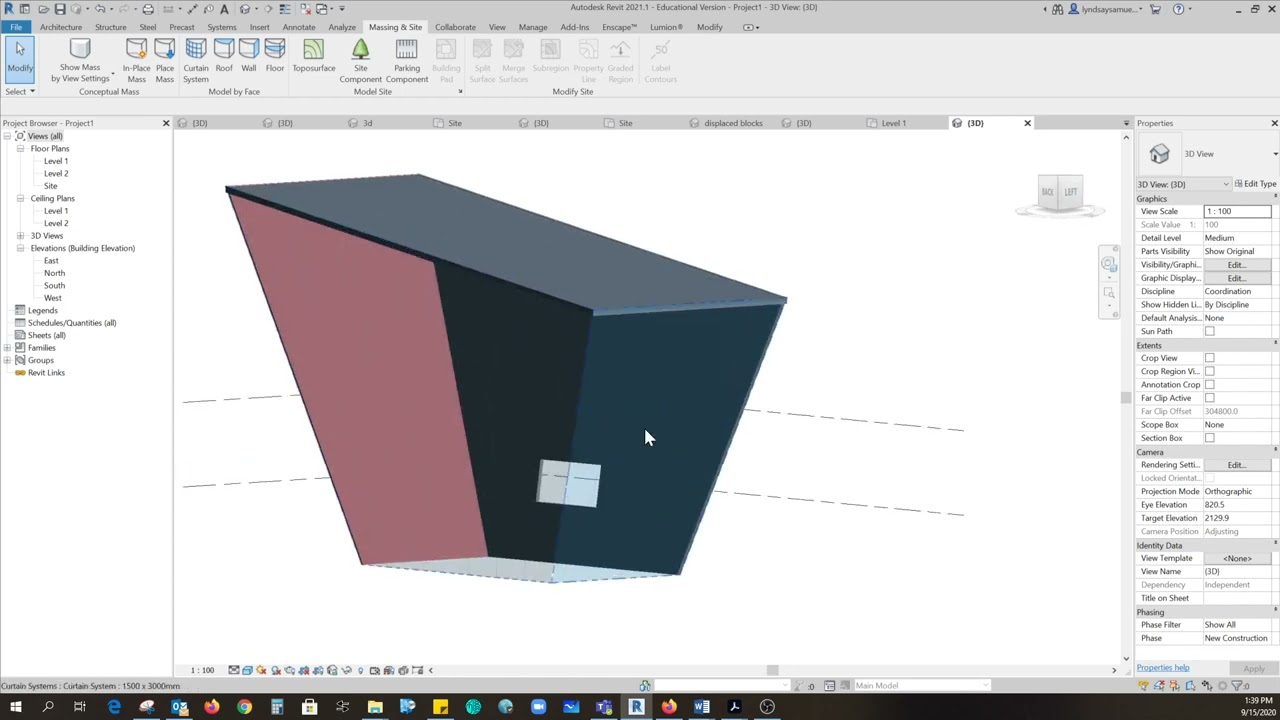
Task: Open Show Mass by View Settings
Action: coord(80,61)
